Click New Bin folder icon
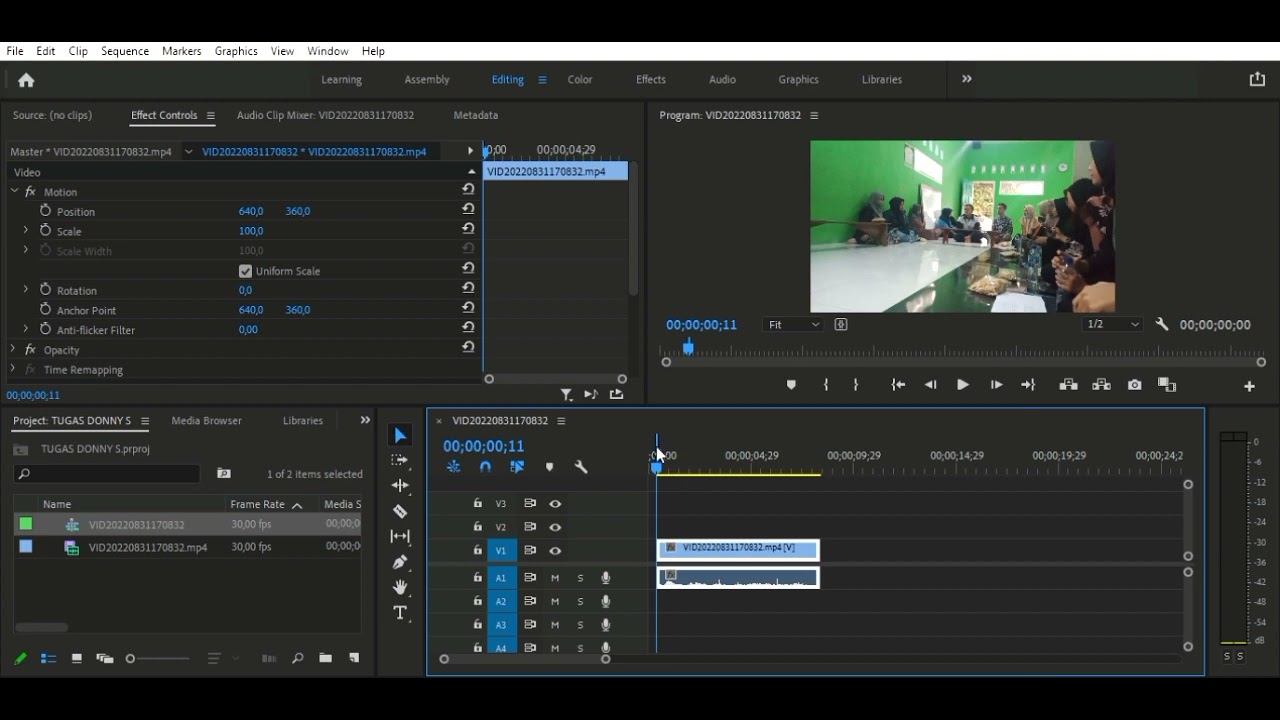The width and height of the screenshot is (1280, 720). pos(325,658)
